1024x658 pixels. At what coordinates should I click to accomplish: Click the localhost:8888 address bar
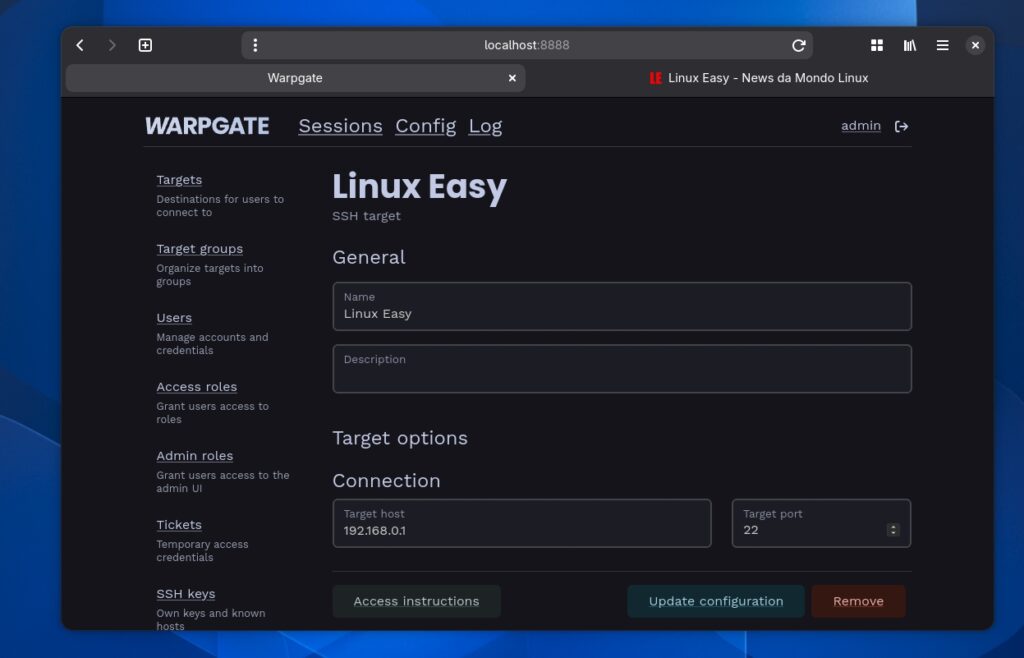pyautogui.click(x=526, y=45)
